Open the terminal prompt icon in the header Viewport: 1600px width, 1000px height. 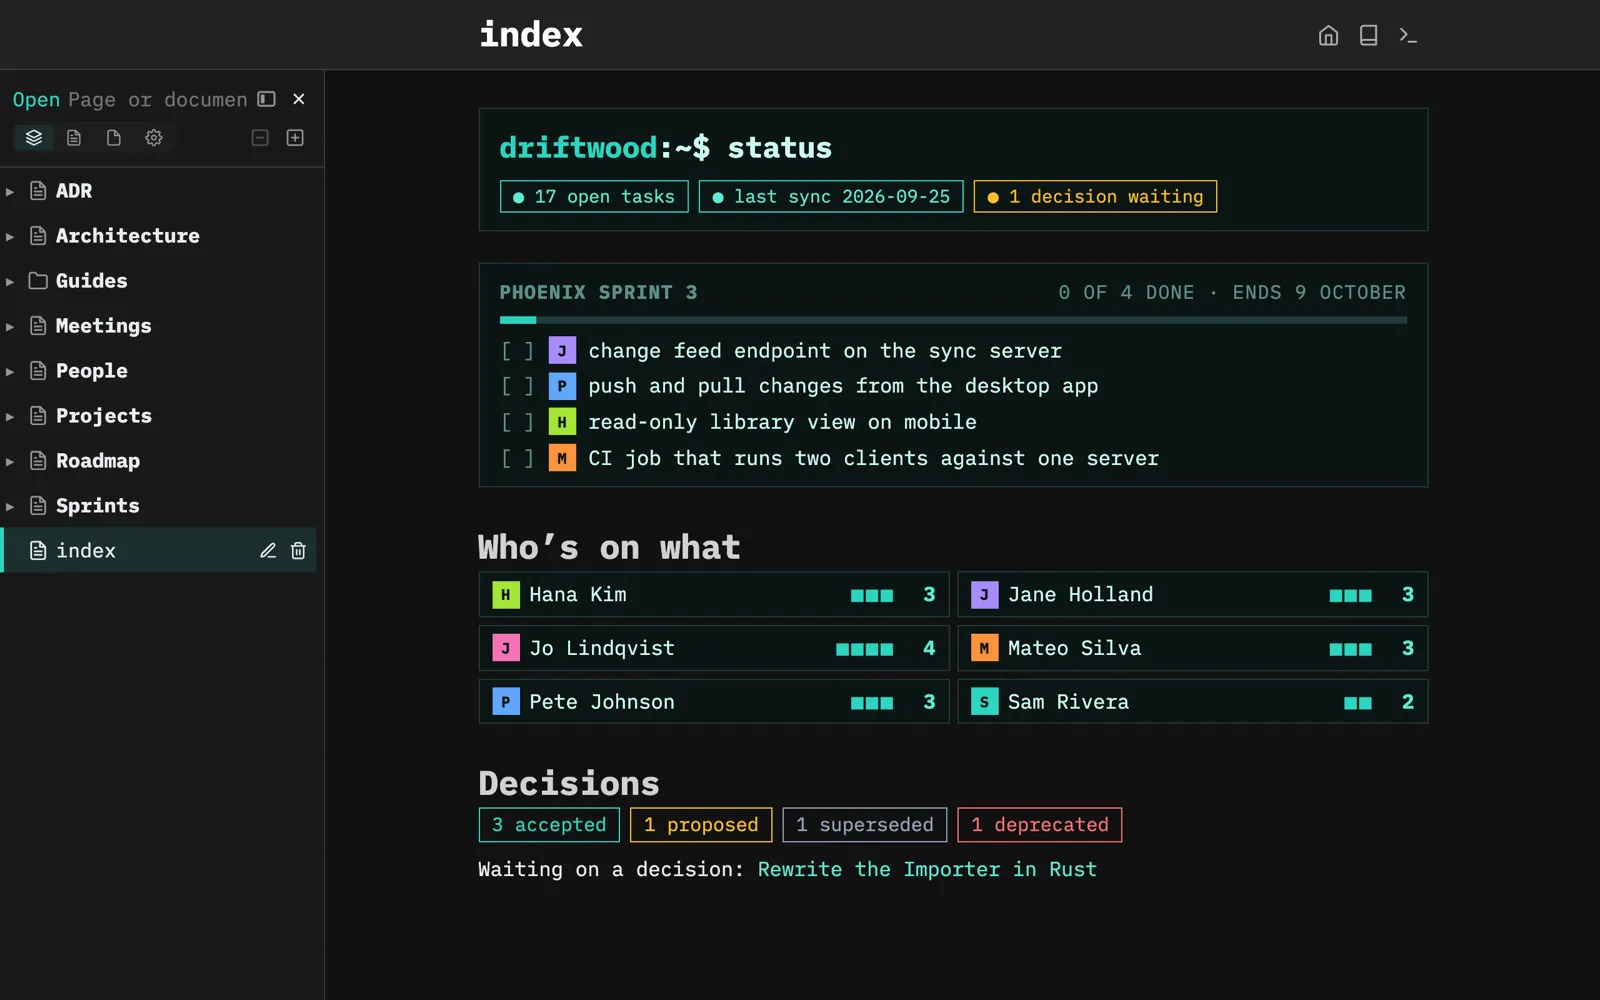pos(1408,36)
